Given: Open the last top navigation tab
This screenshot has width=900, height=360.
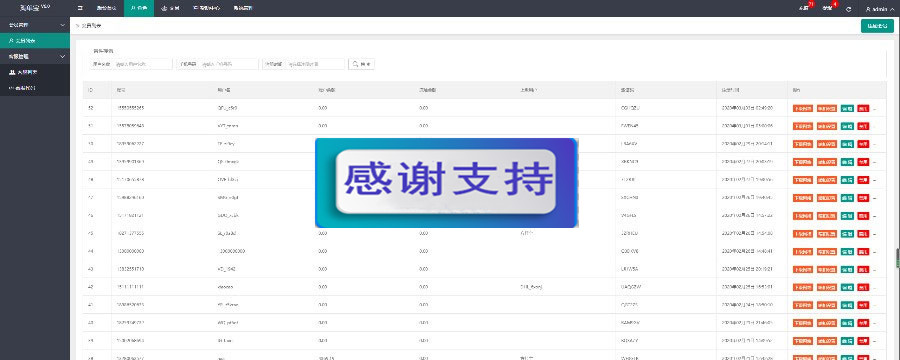Looking at the screenshot, I should pos(243,8).
